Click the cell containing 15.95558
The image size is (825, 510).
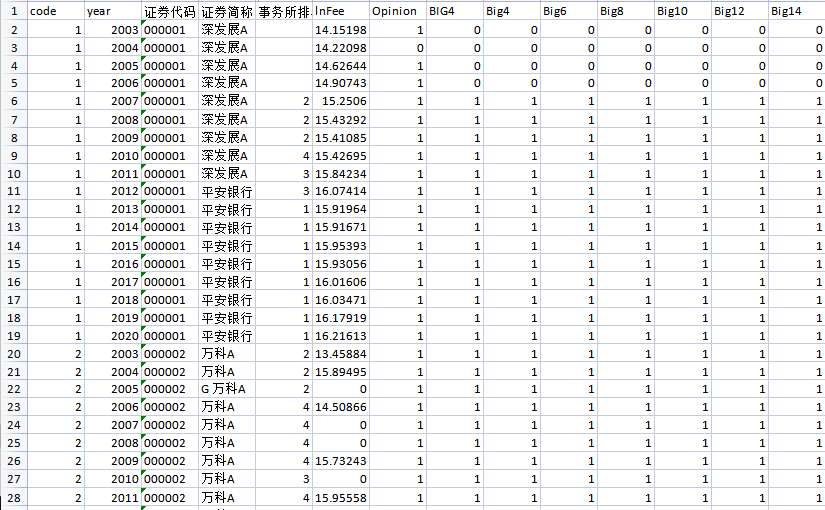pos(340,498)
